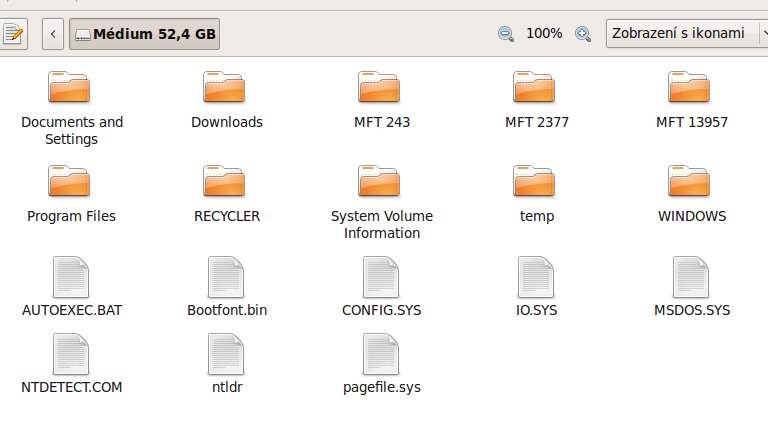Image resolution: width=768 pixels, height=445 pixels.
Task: Toggle the text location edit button
Action: point(15,34)
